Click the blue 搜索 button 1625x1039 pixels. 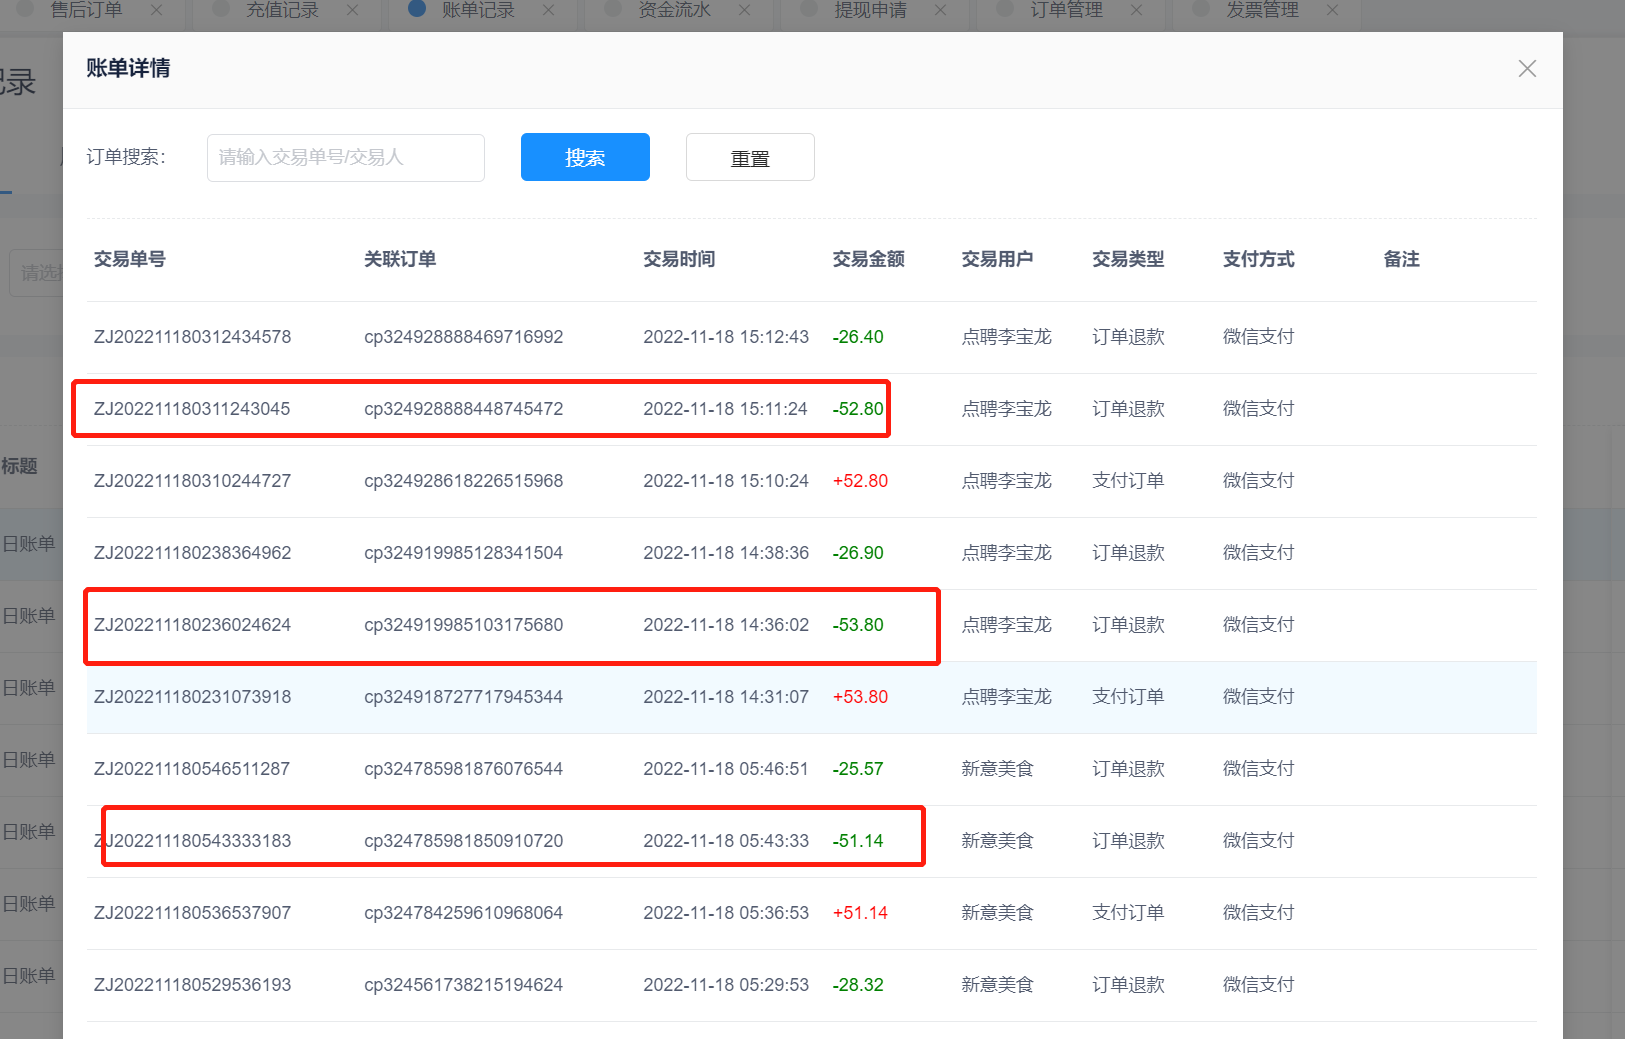585,157
